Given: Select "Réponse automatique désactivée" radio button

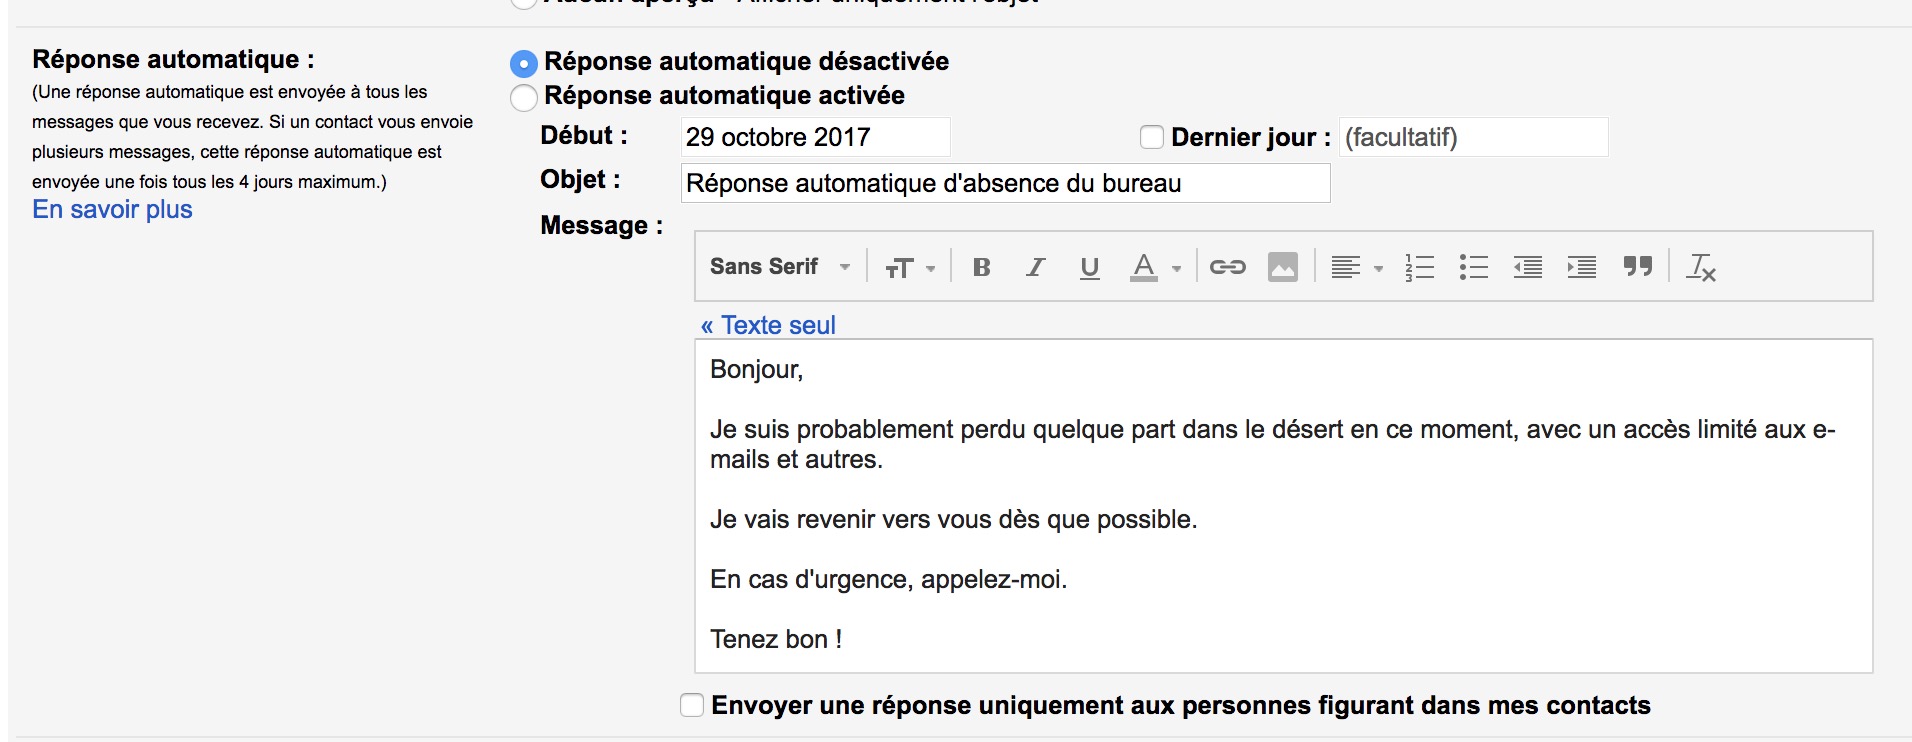Looking at the screenshot, I should (x=523, y=63).
